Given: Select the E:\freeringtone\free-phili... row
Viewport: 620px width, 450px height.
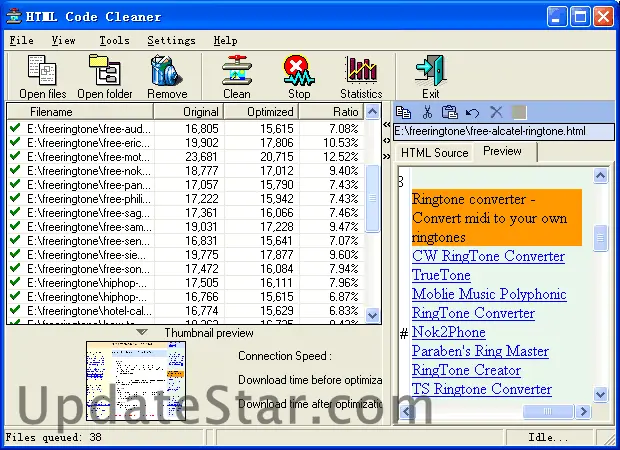Looking at the screenshot, I should [185, 199].
